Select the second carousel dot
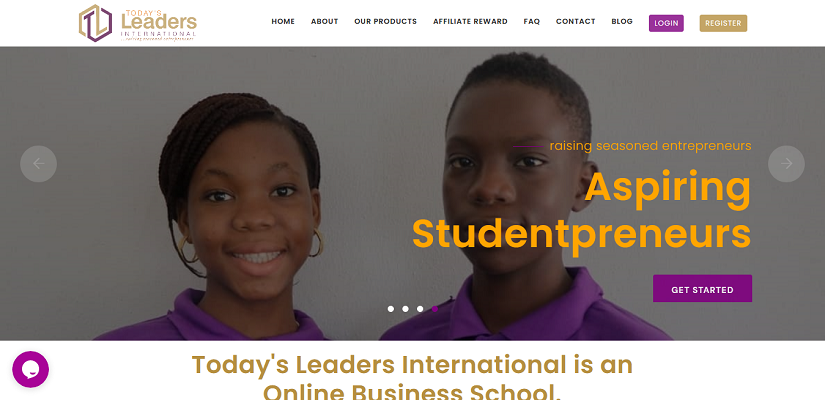Image resolution: width=825 pixels, height=400 pixels. (x=405, y=309)
